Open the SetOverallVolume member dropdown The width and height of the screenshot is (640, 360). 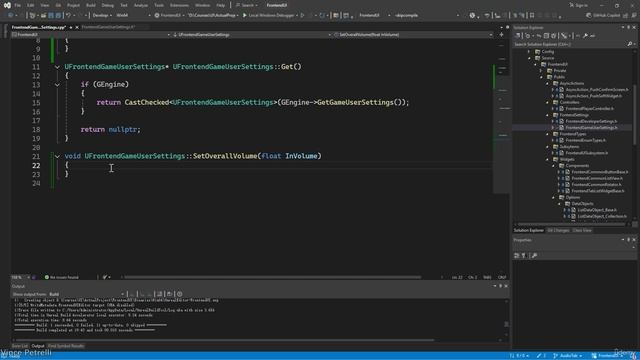click(x=413, y=35)
